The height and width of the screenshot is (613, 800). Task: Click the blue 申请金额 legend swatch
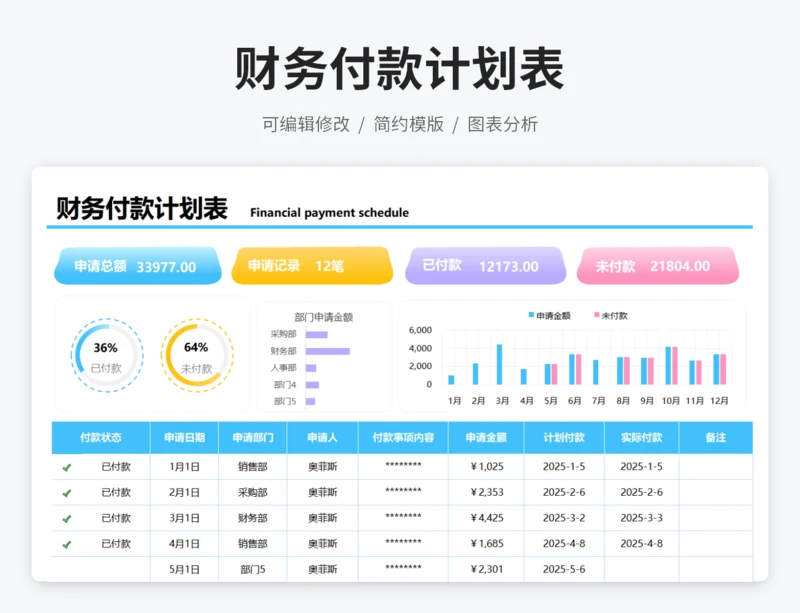(531, 315)
